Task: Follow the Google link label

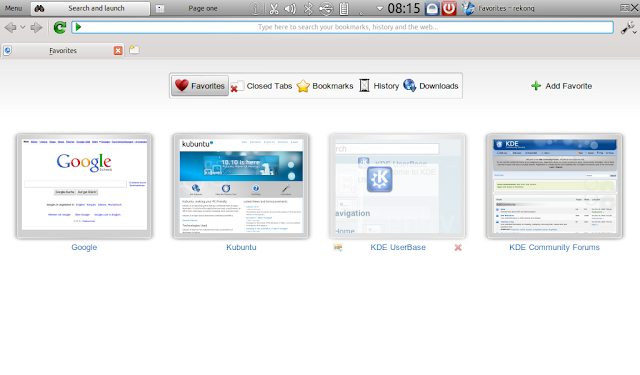Action: click(84, 247)
